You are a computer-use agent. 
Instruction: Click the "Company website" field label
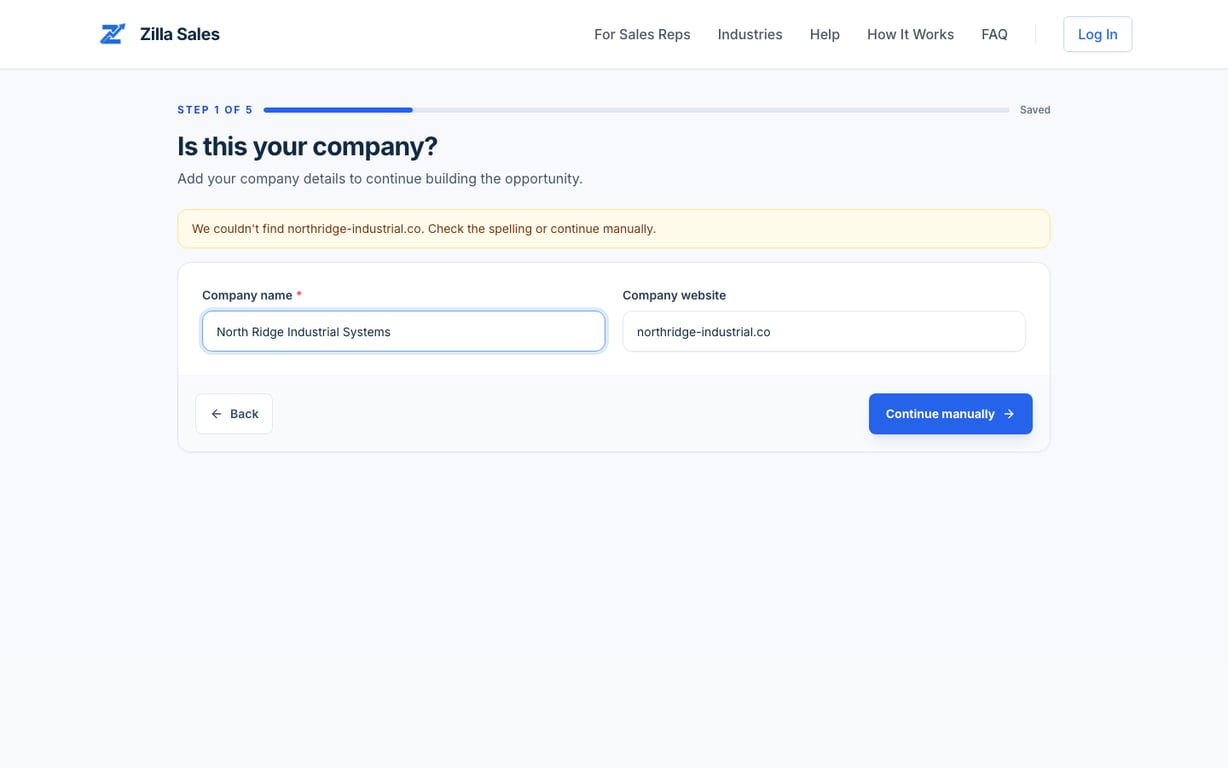[x=674, y=295]
